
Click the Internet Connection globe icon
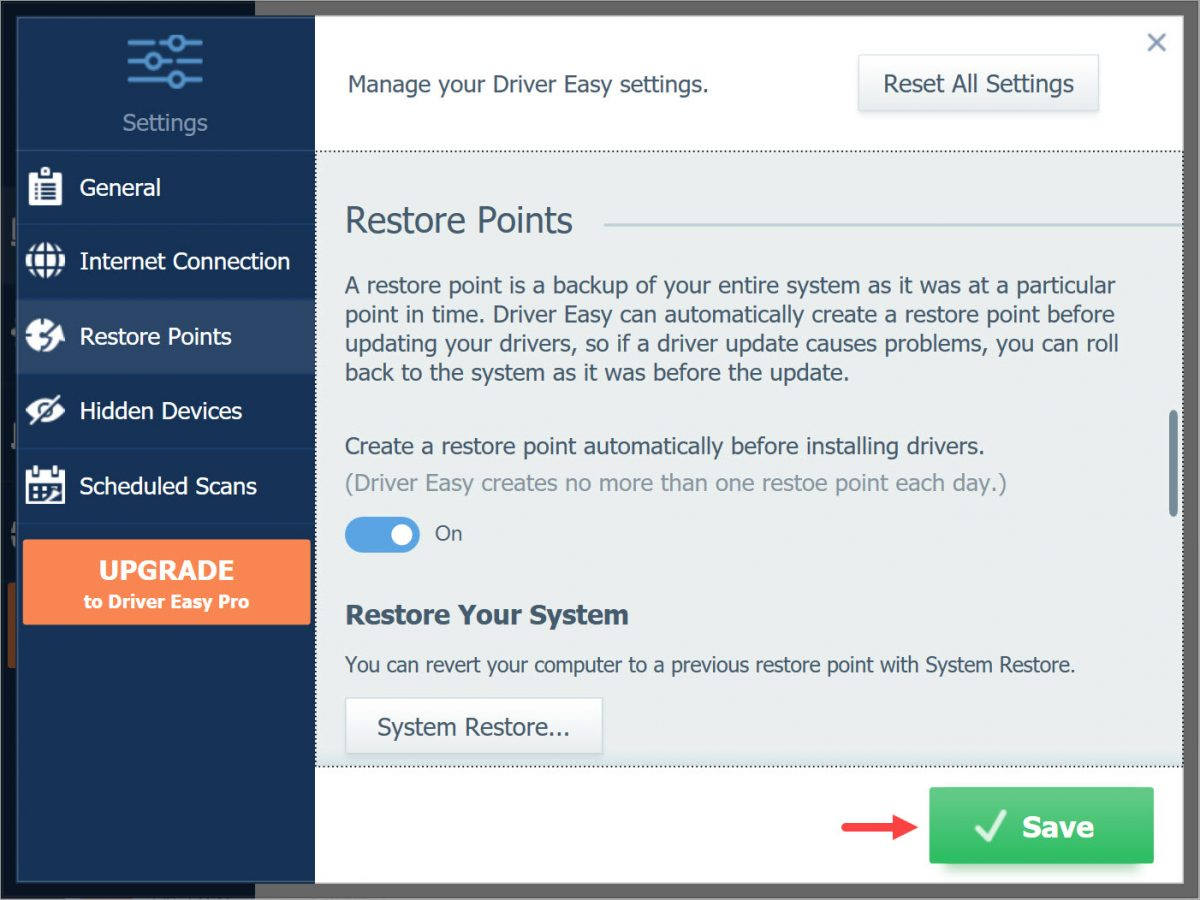[x=45, y=261]
